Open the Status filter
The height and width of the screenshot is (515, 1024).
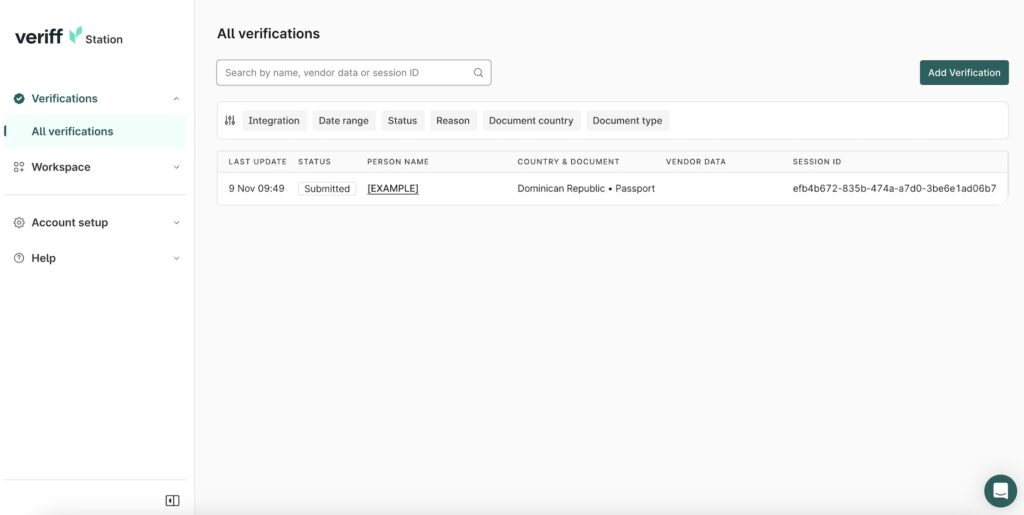402,121
